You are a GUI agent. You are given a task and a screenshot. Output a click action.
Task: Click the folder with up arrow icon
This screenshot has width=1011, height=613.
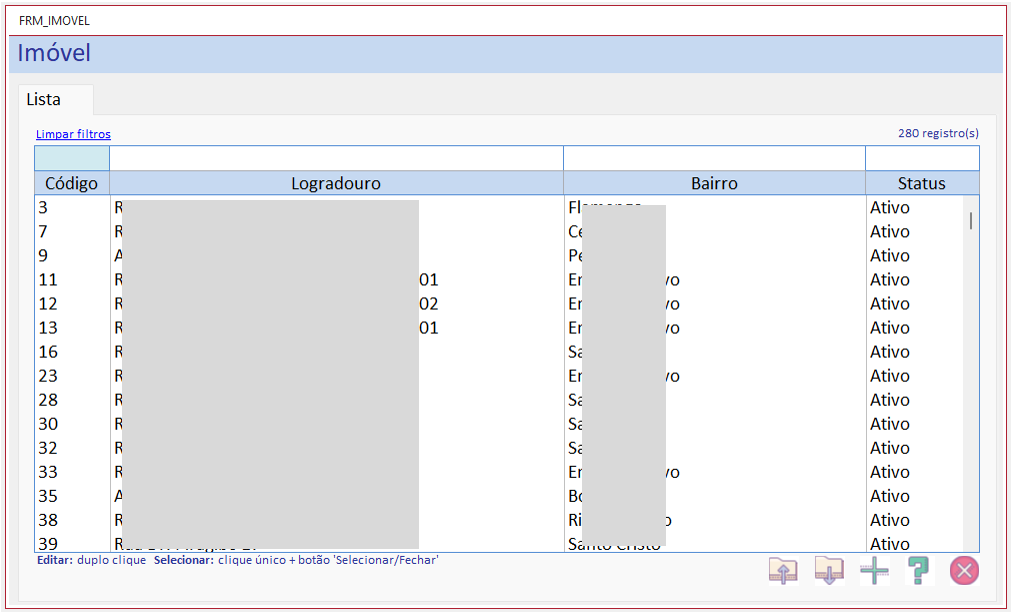[x=783, y=570]
